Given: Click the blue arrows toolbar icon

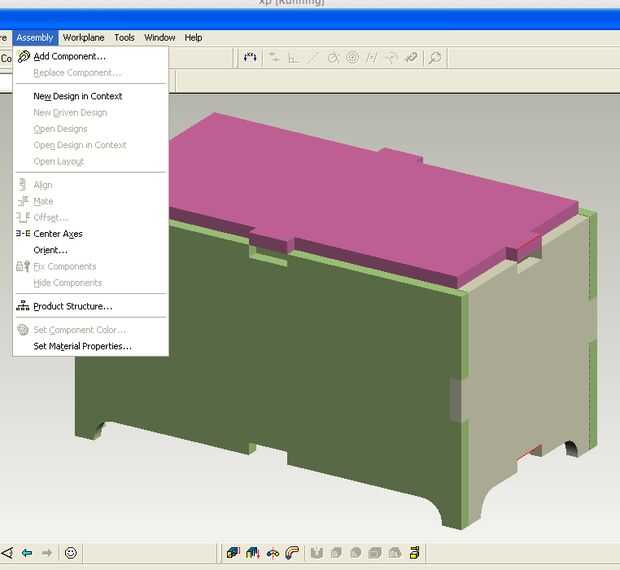Looking at the screenshot, I should point(250,58).
